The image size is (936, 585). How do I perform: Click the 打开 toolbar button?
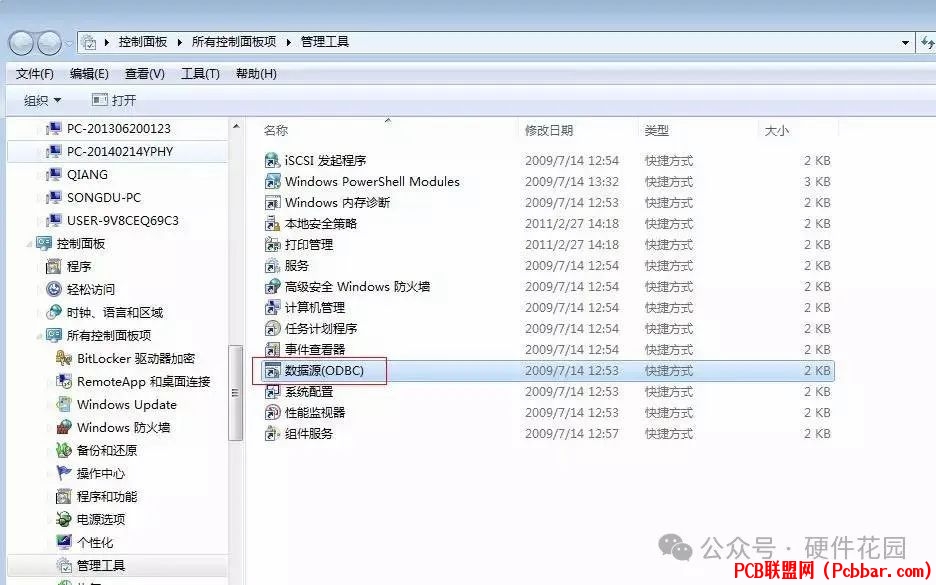coord(113,100)
